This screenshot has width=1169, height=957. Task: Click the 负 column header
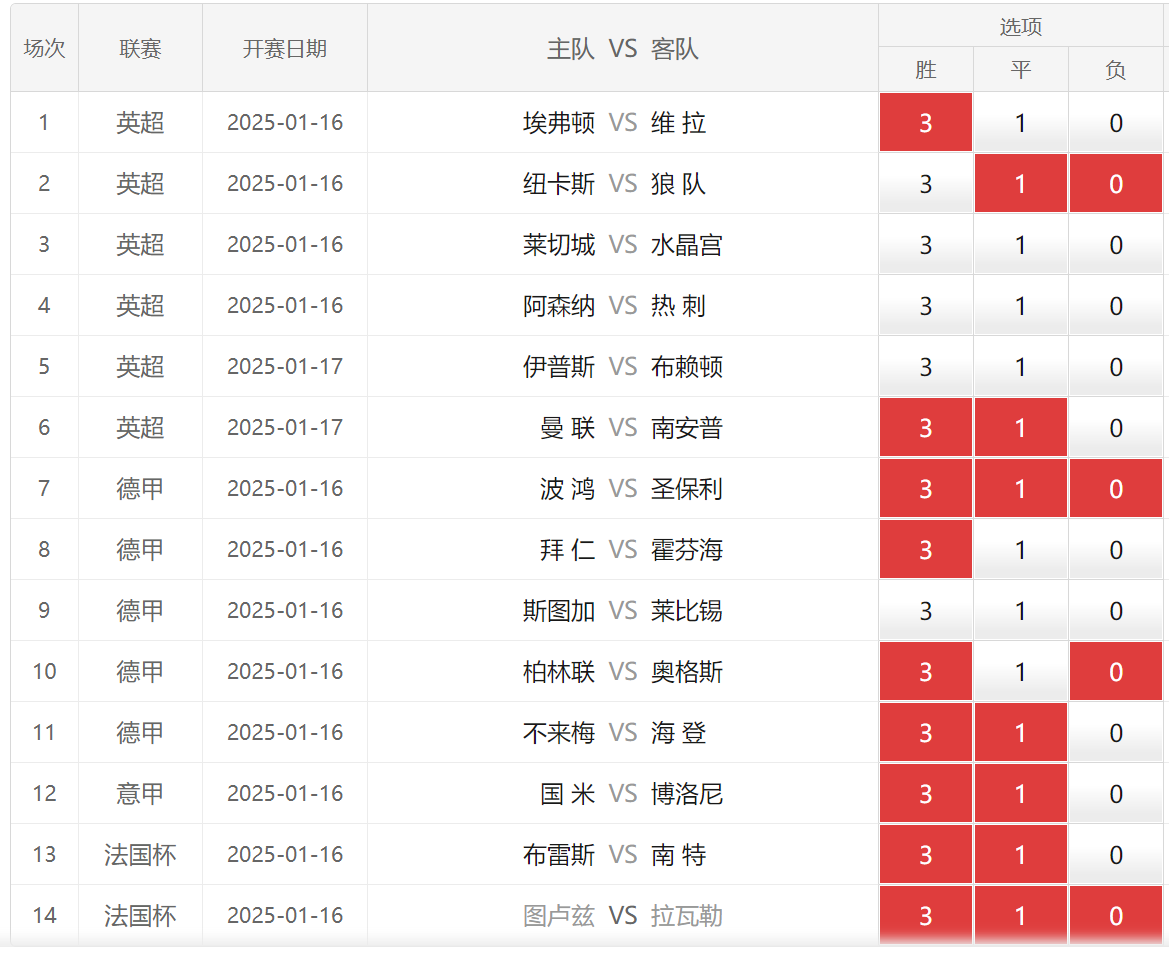click(1116, 69)
